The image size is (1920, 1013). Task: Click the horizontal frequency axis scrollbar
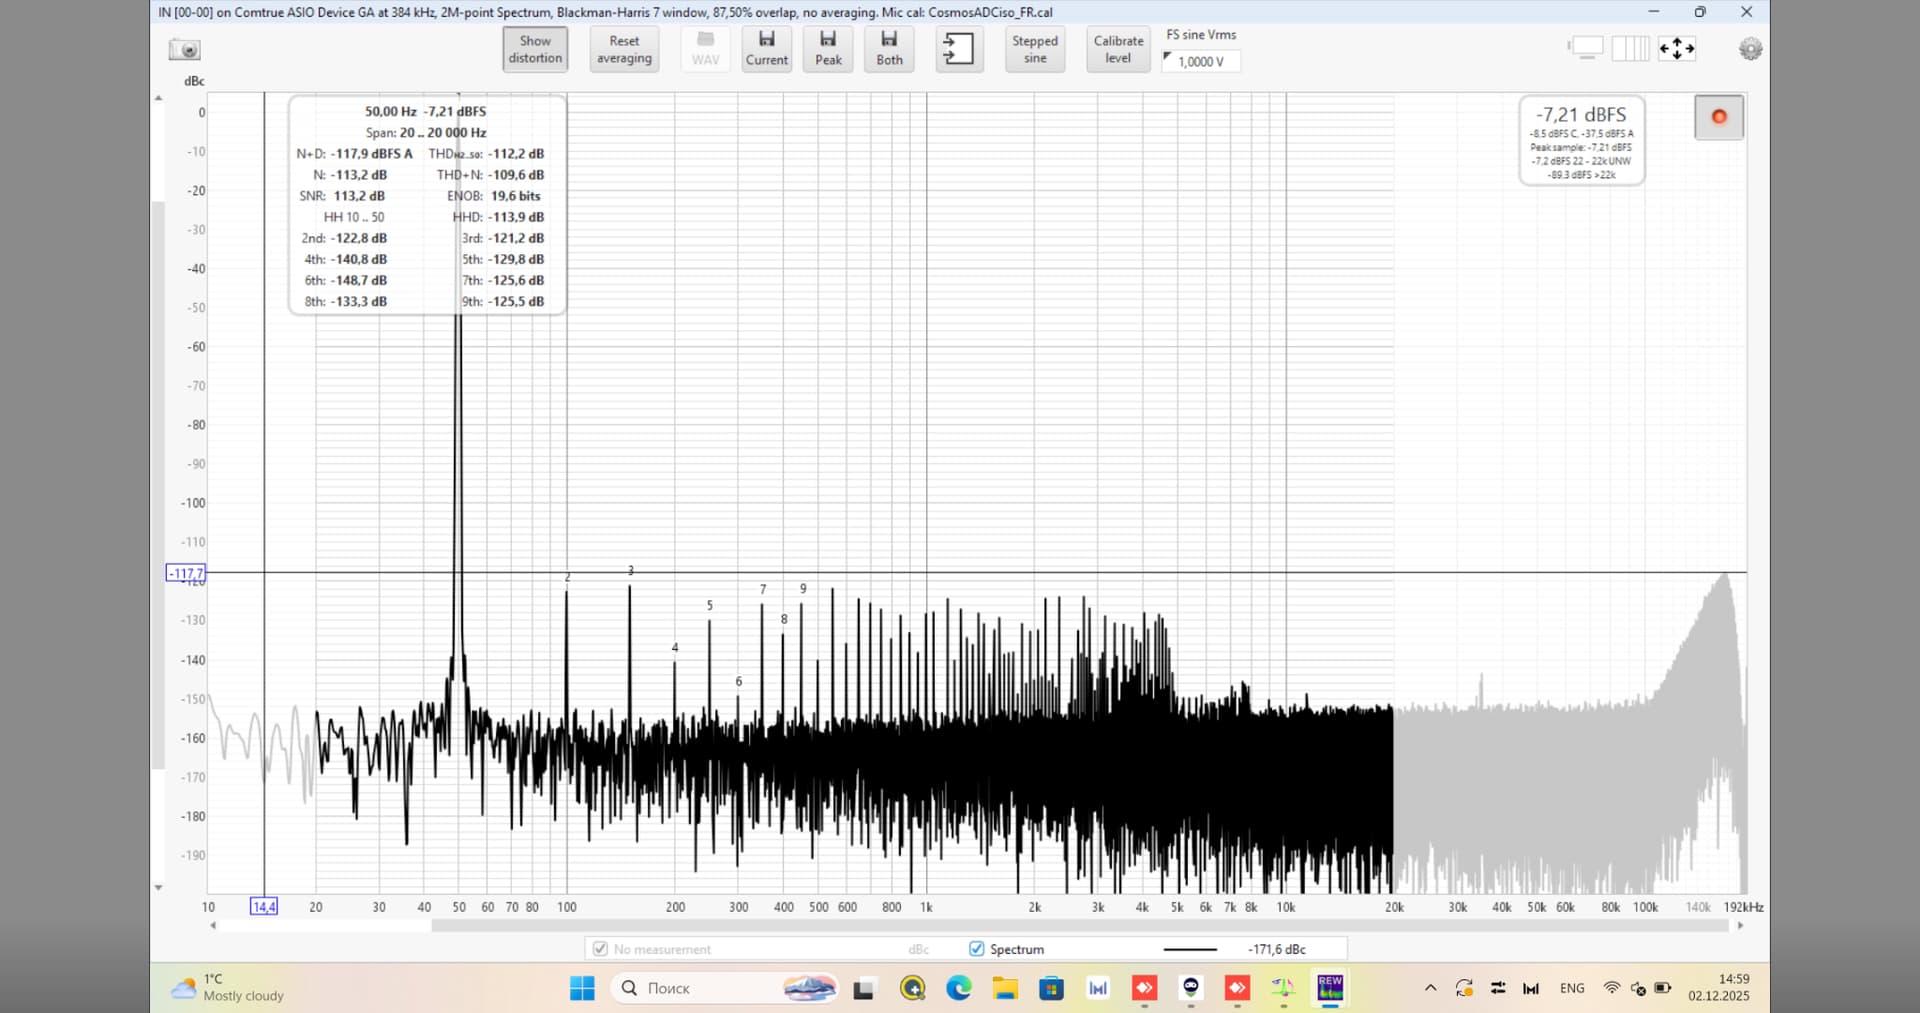coord(1080,926)
